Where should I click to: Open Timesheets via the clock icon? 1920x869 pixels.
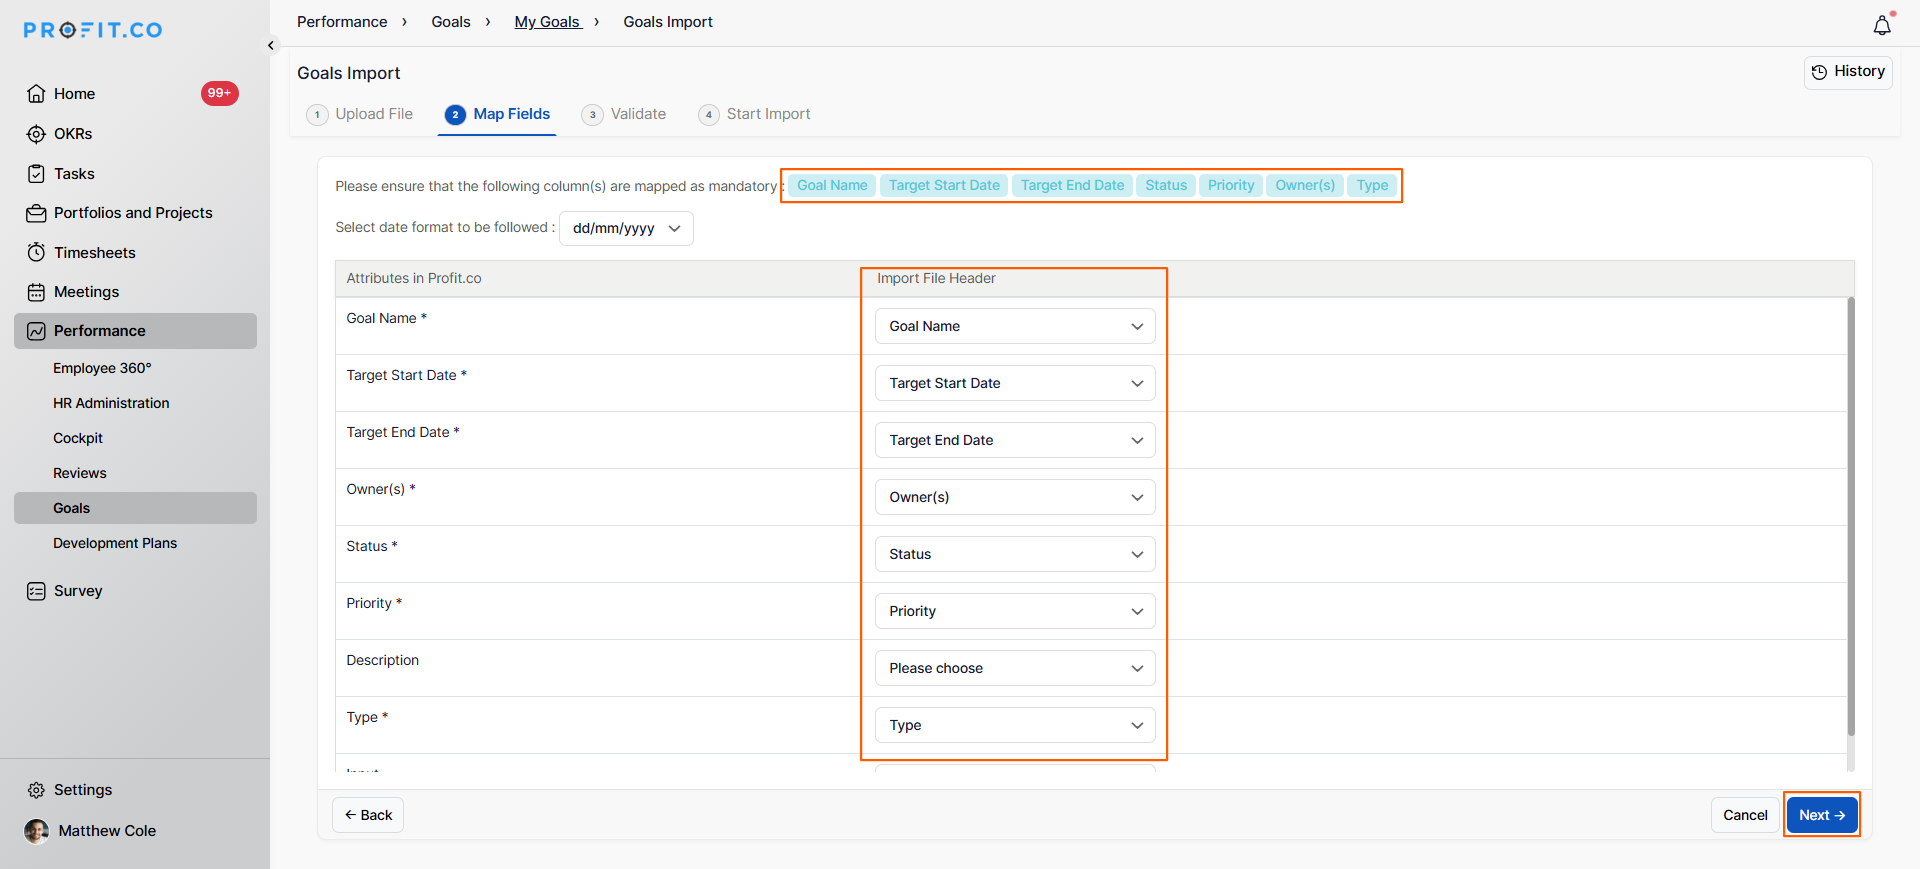pyautogui.click(x=36, y=253)
